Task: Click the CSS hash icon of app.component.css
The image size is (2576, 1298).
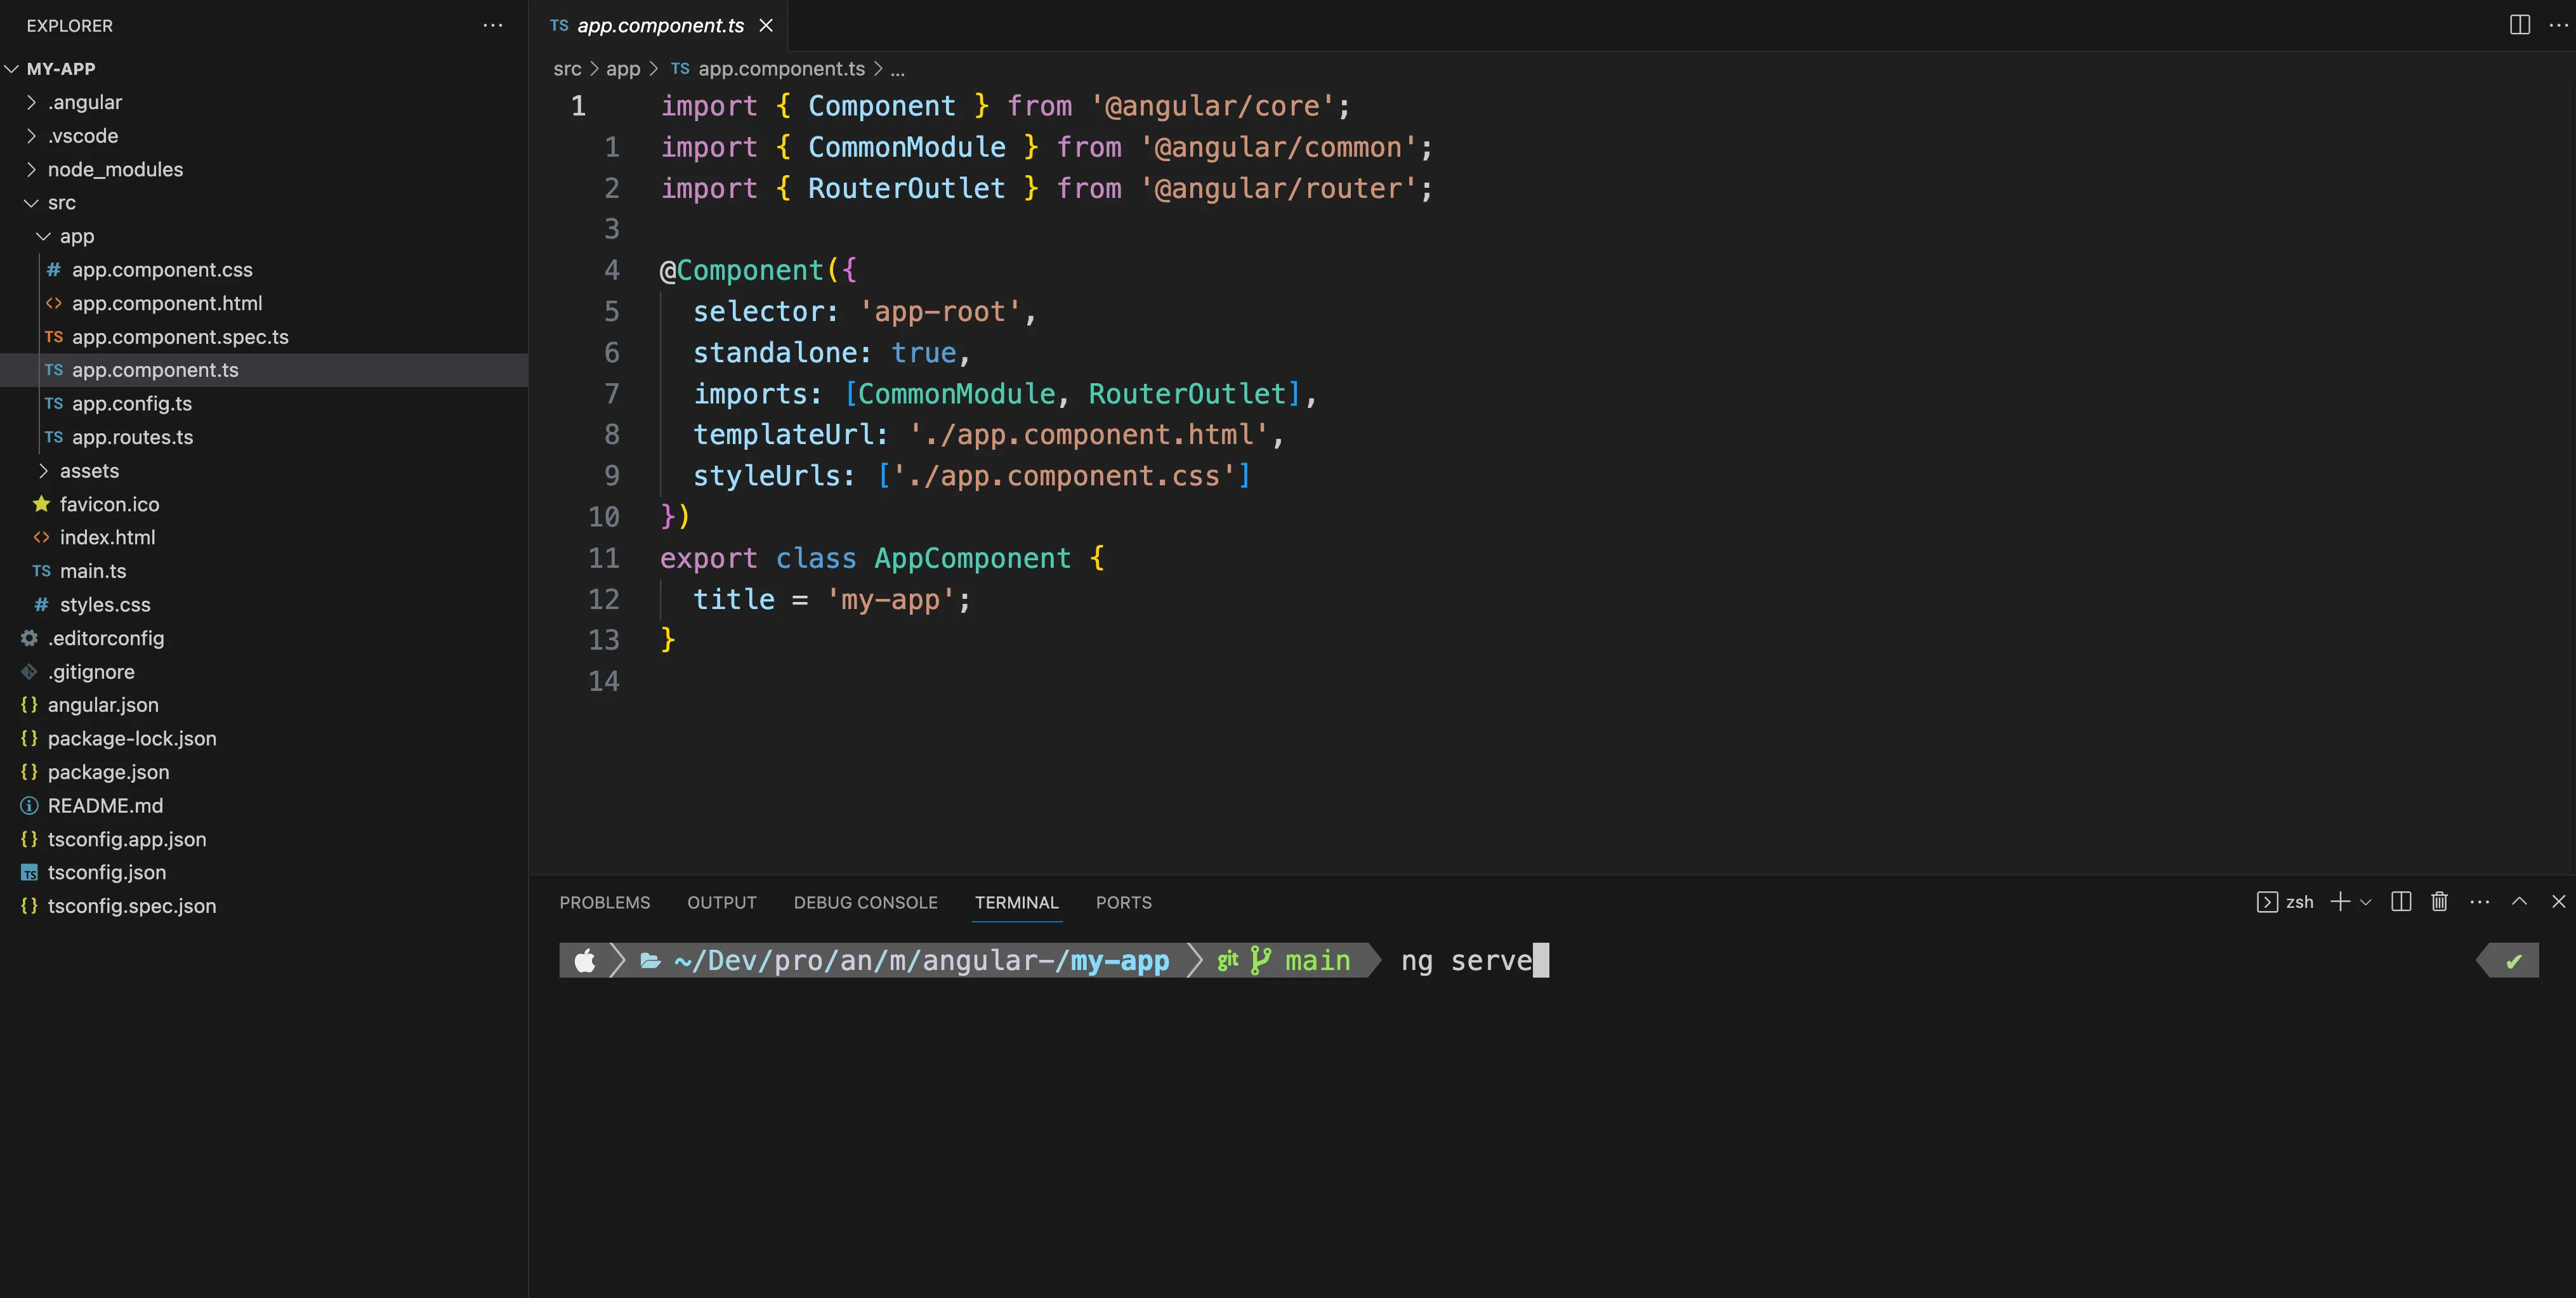Action: 54,270
